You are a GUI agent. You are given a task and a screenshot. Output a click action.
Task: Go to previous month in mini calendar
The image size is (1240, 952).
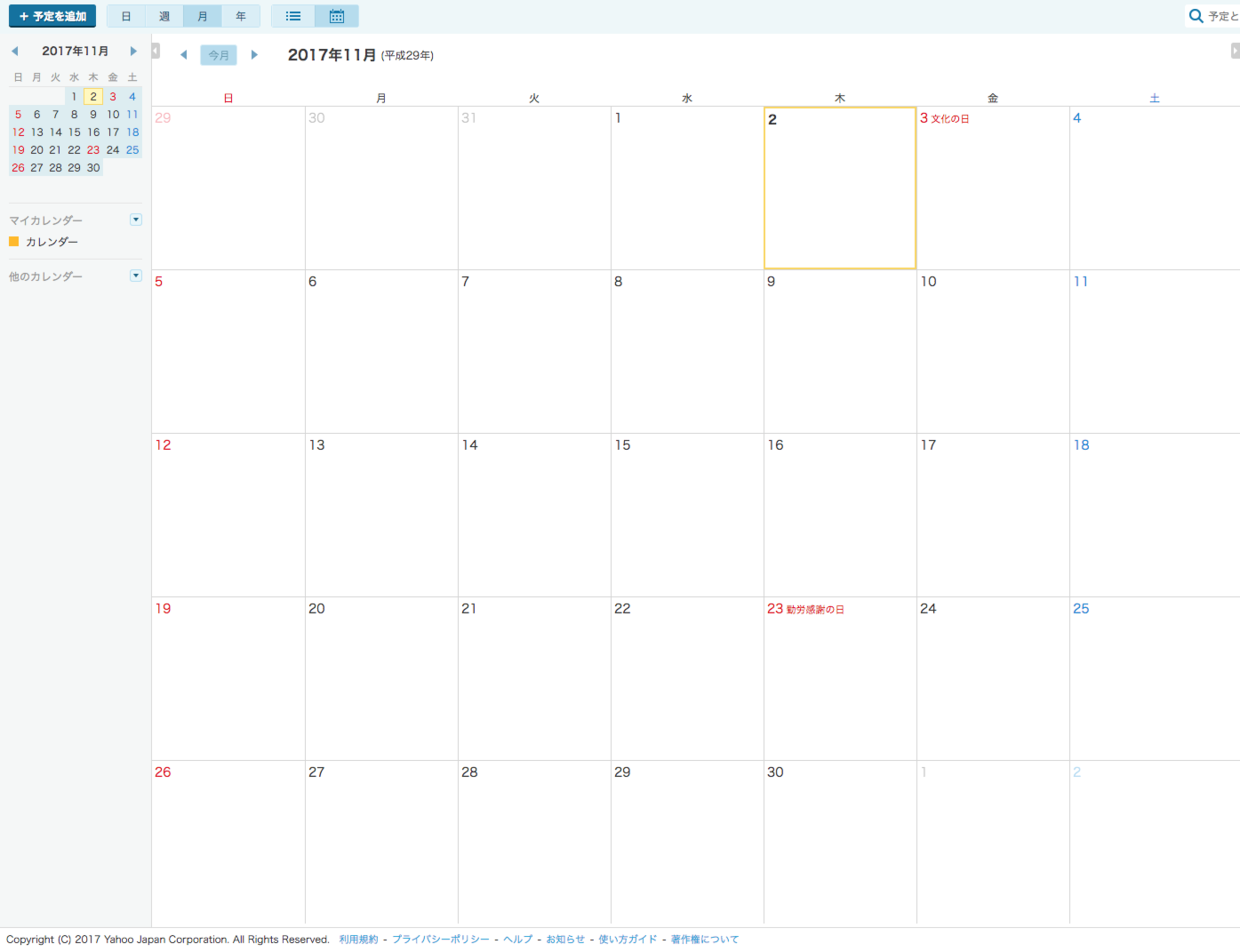tap(15, 51)
